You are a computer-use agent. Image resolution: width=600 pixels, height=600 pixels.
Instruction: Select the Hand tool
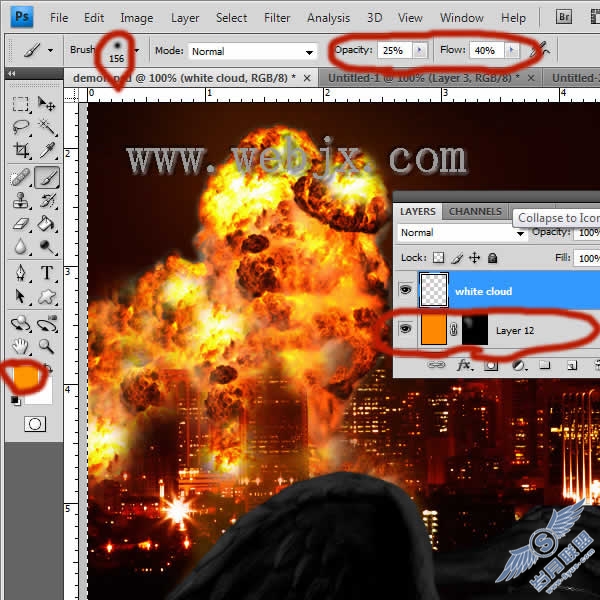[21, 346]
